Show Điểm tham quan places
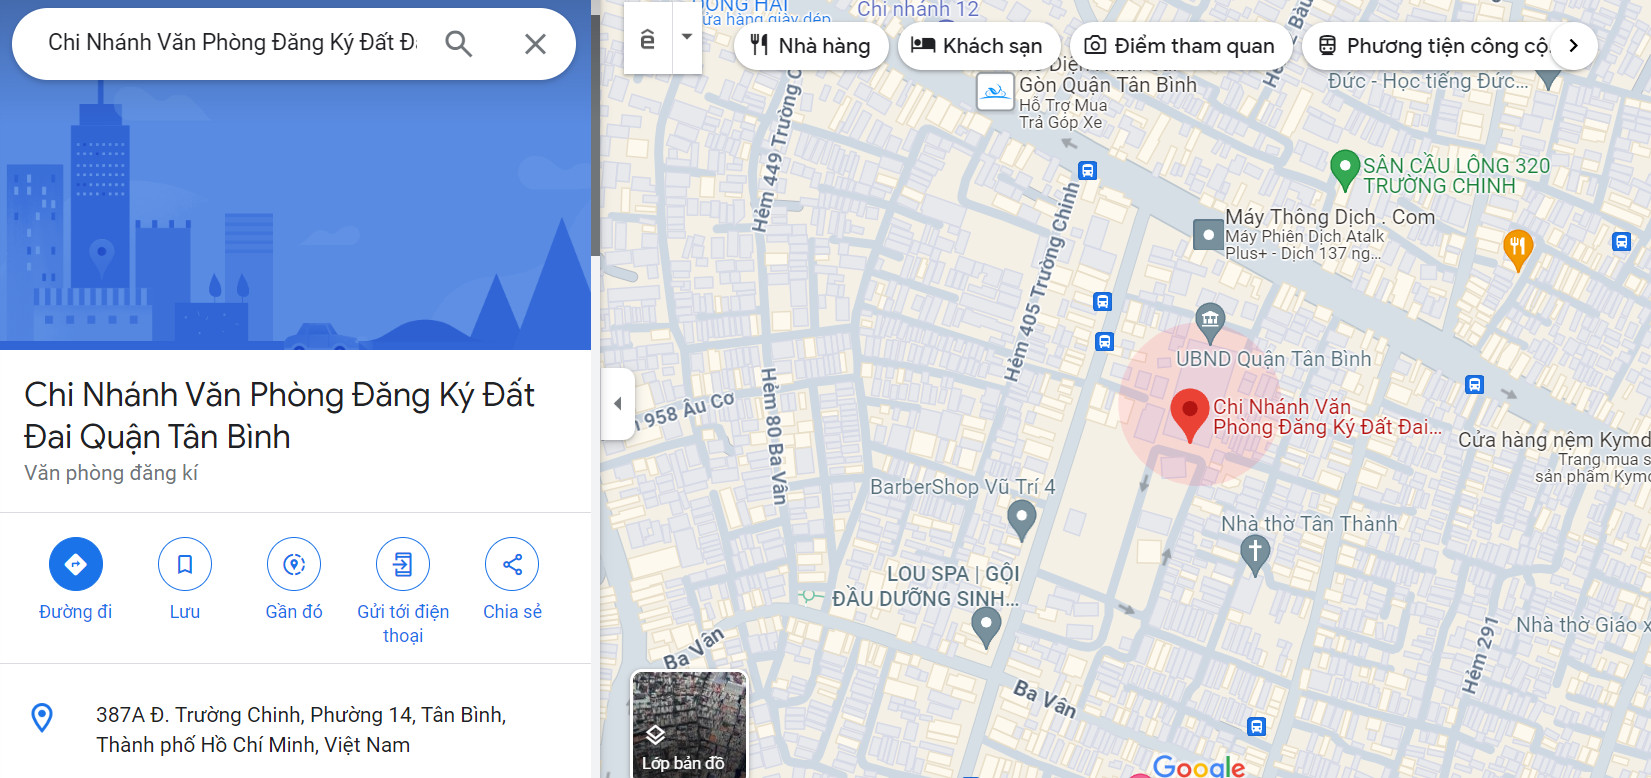The image size is (1651, 778). click(x=1180, y=46)
